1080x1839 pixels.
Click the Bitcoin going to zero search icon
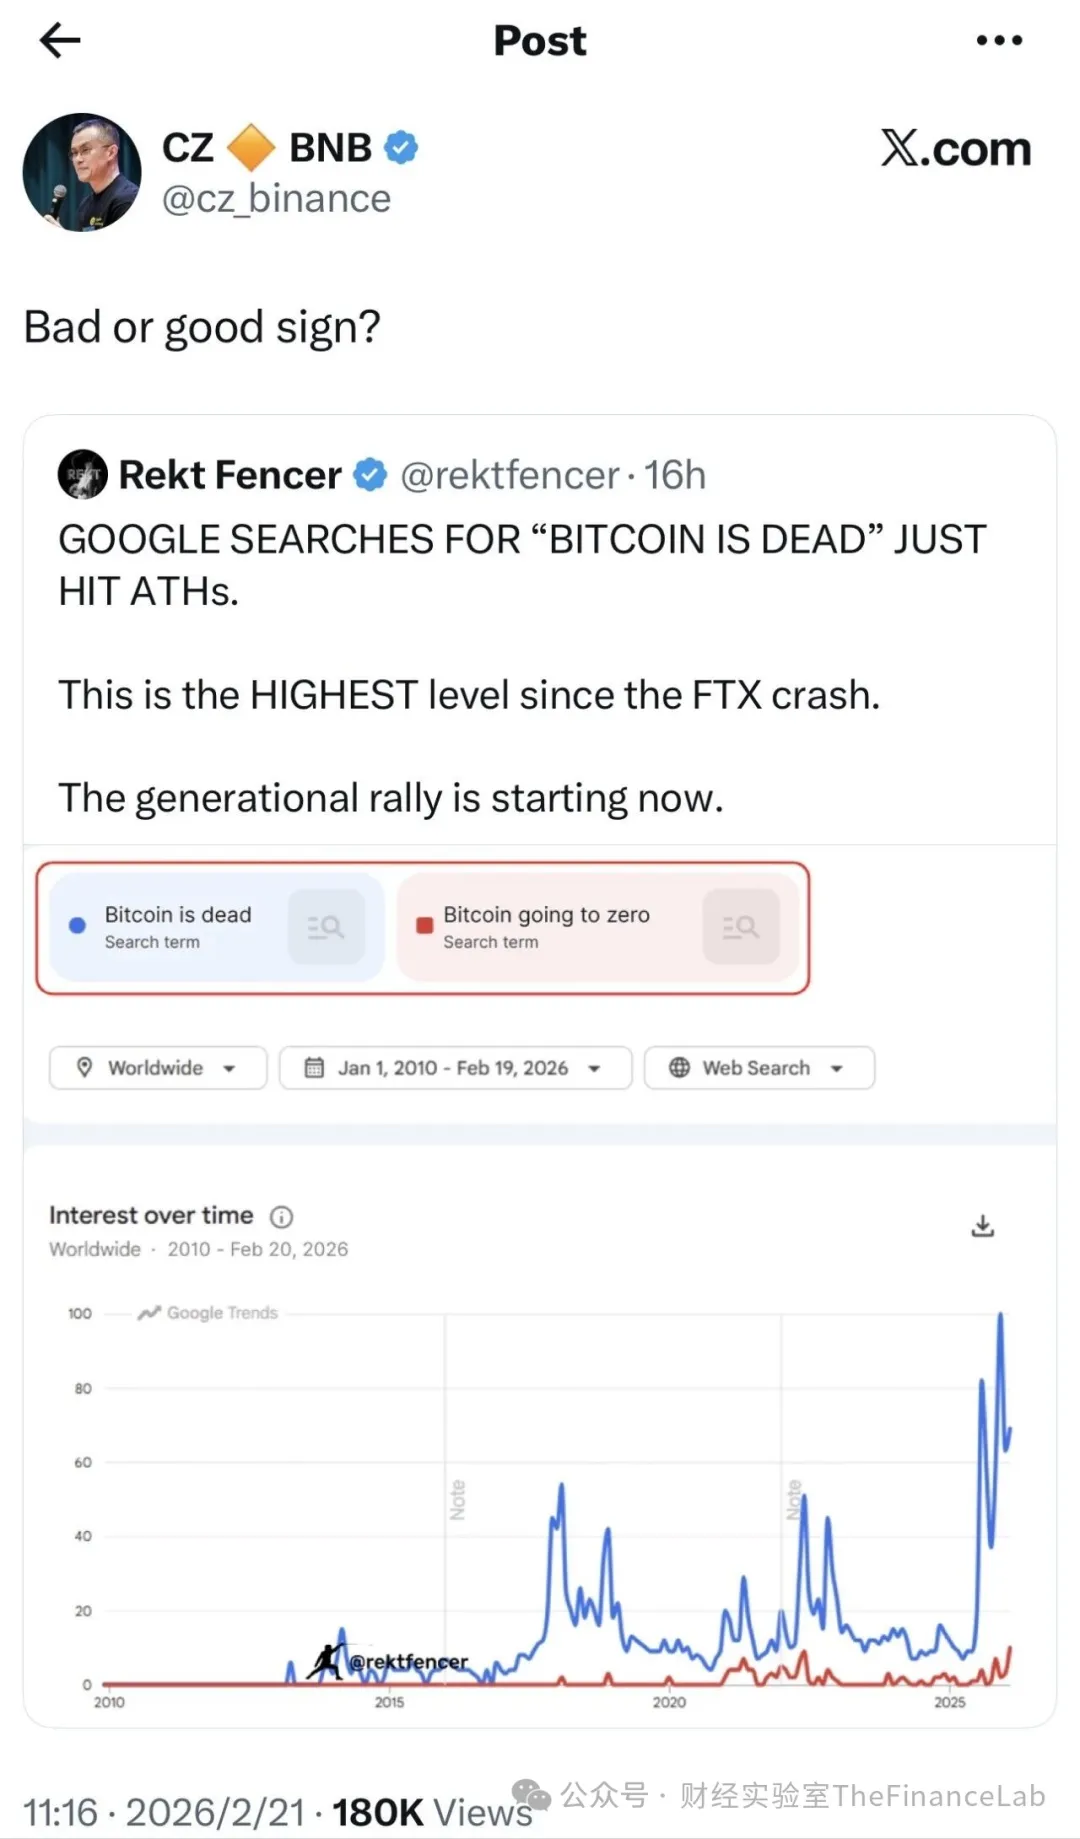[x=740, y=927]
